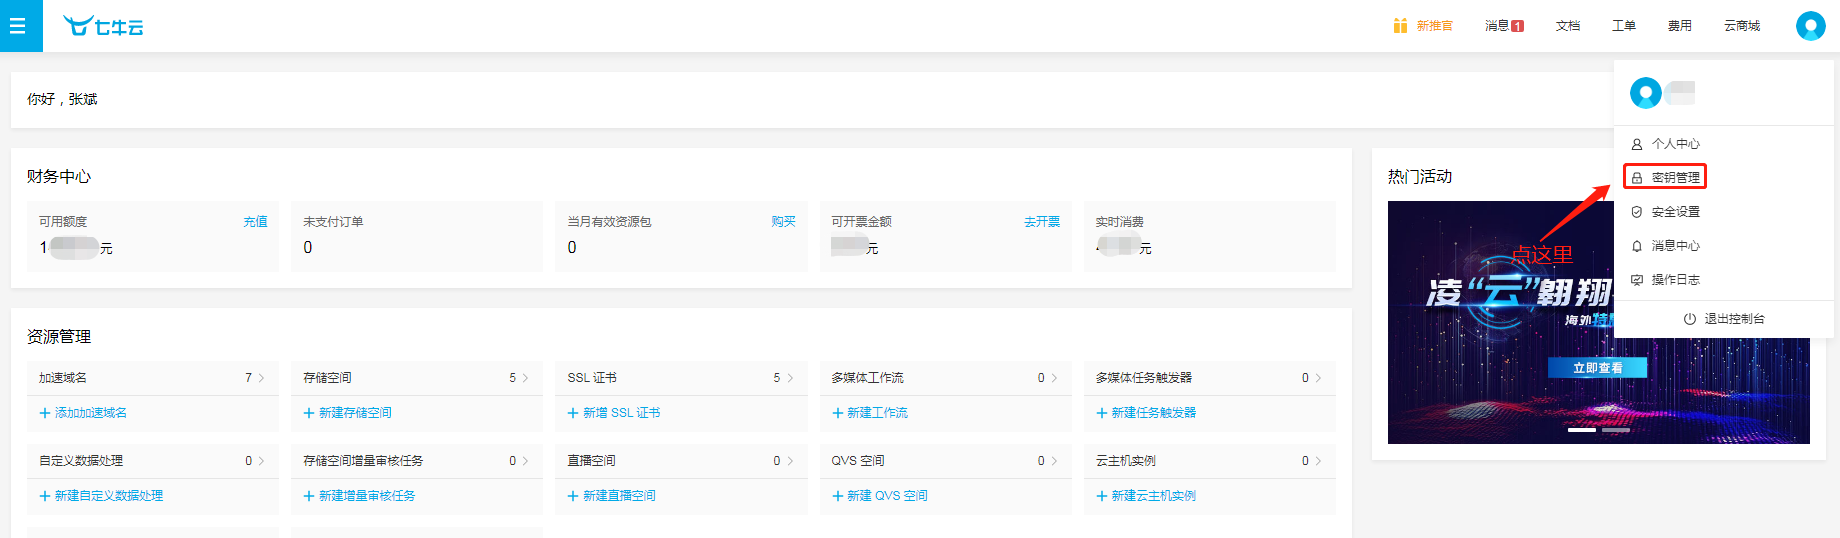Expand the 直播空间 row chevron
Screen dimensions: 1840x538
tap(790, 461)
